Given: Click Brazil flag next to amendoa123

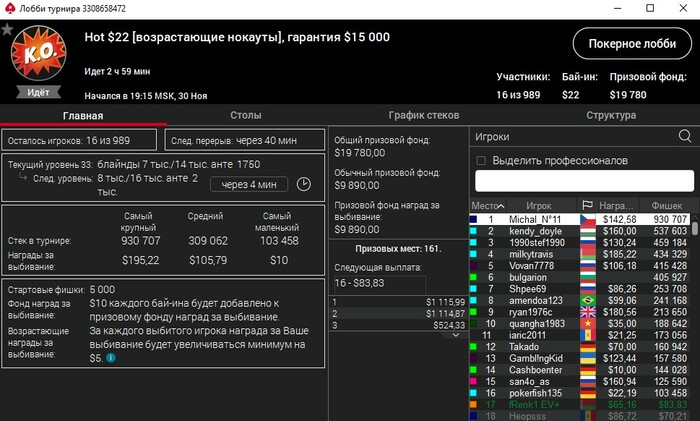Looking at the screenshot, I should pyautogui.click(x=588, y=300).
